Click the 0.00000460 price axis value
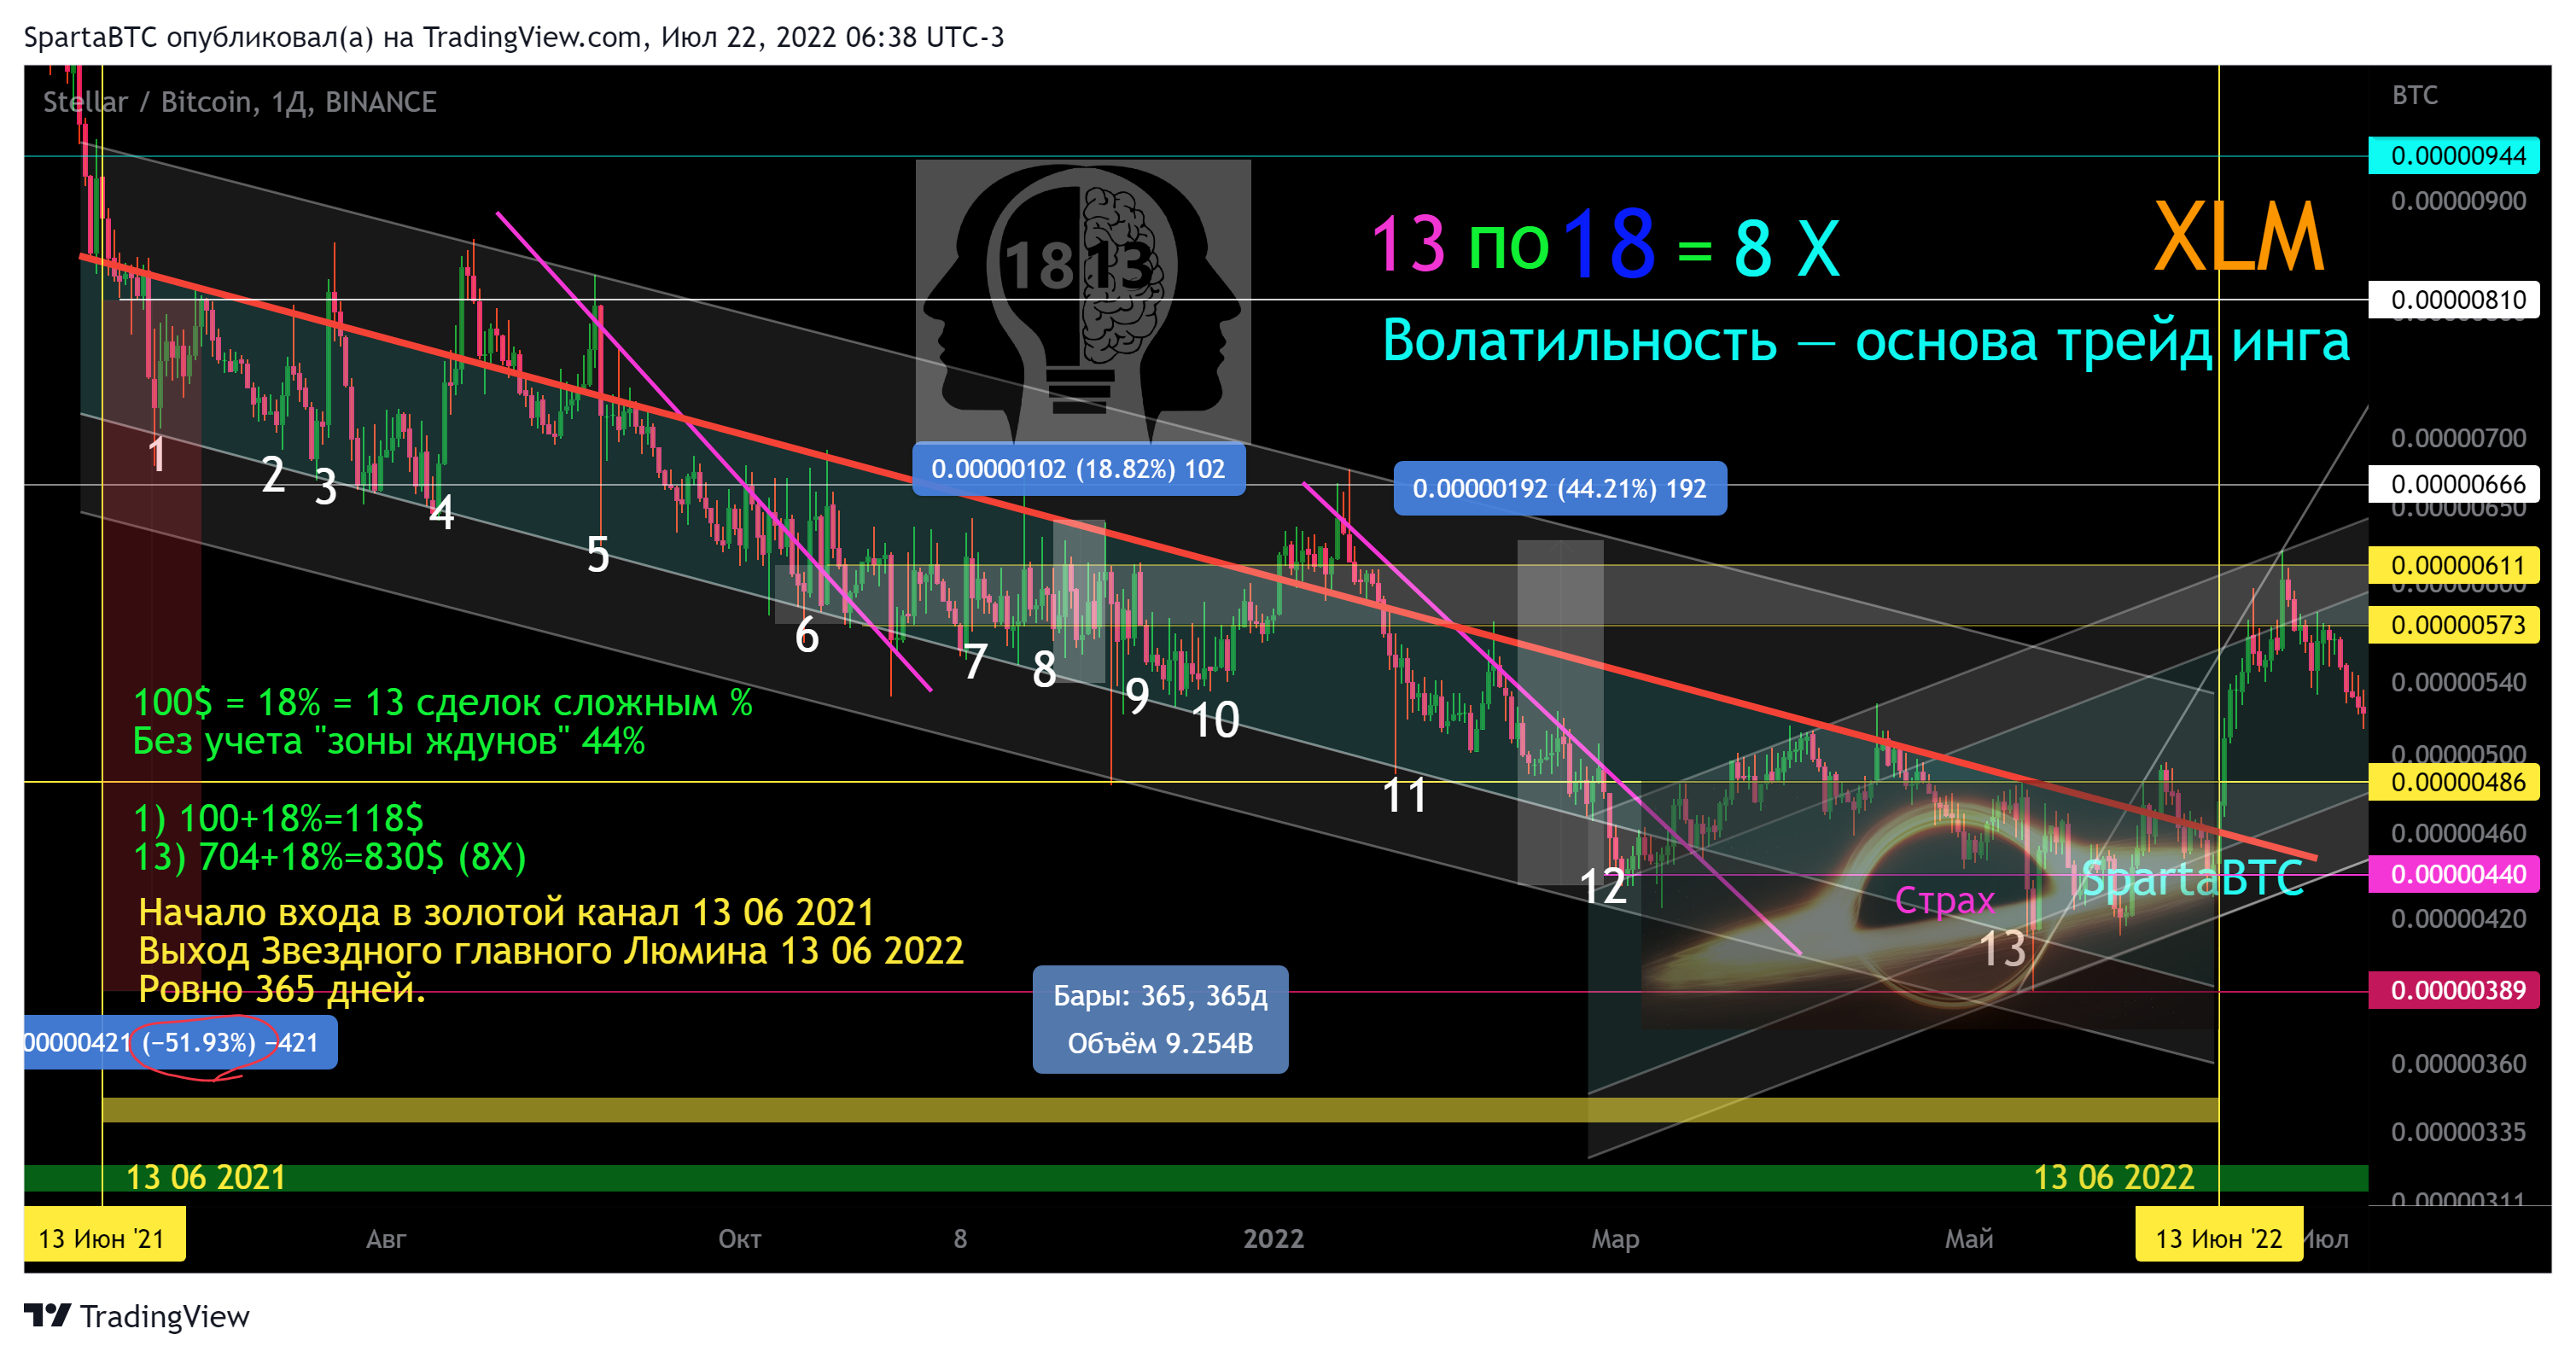2576x1358 pixels. click(2458, 834)
